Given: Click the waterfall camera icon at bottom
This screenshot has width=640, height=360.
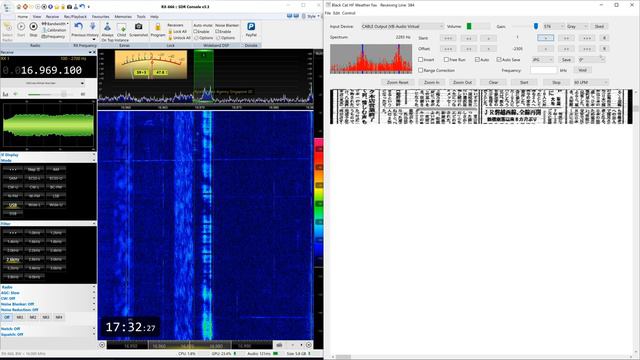Looking at the screenshot, I should click(279, 345).
